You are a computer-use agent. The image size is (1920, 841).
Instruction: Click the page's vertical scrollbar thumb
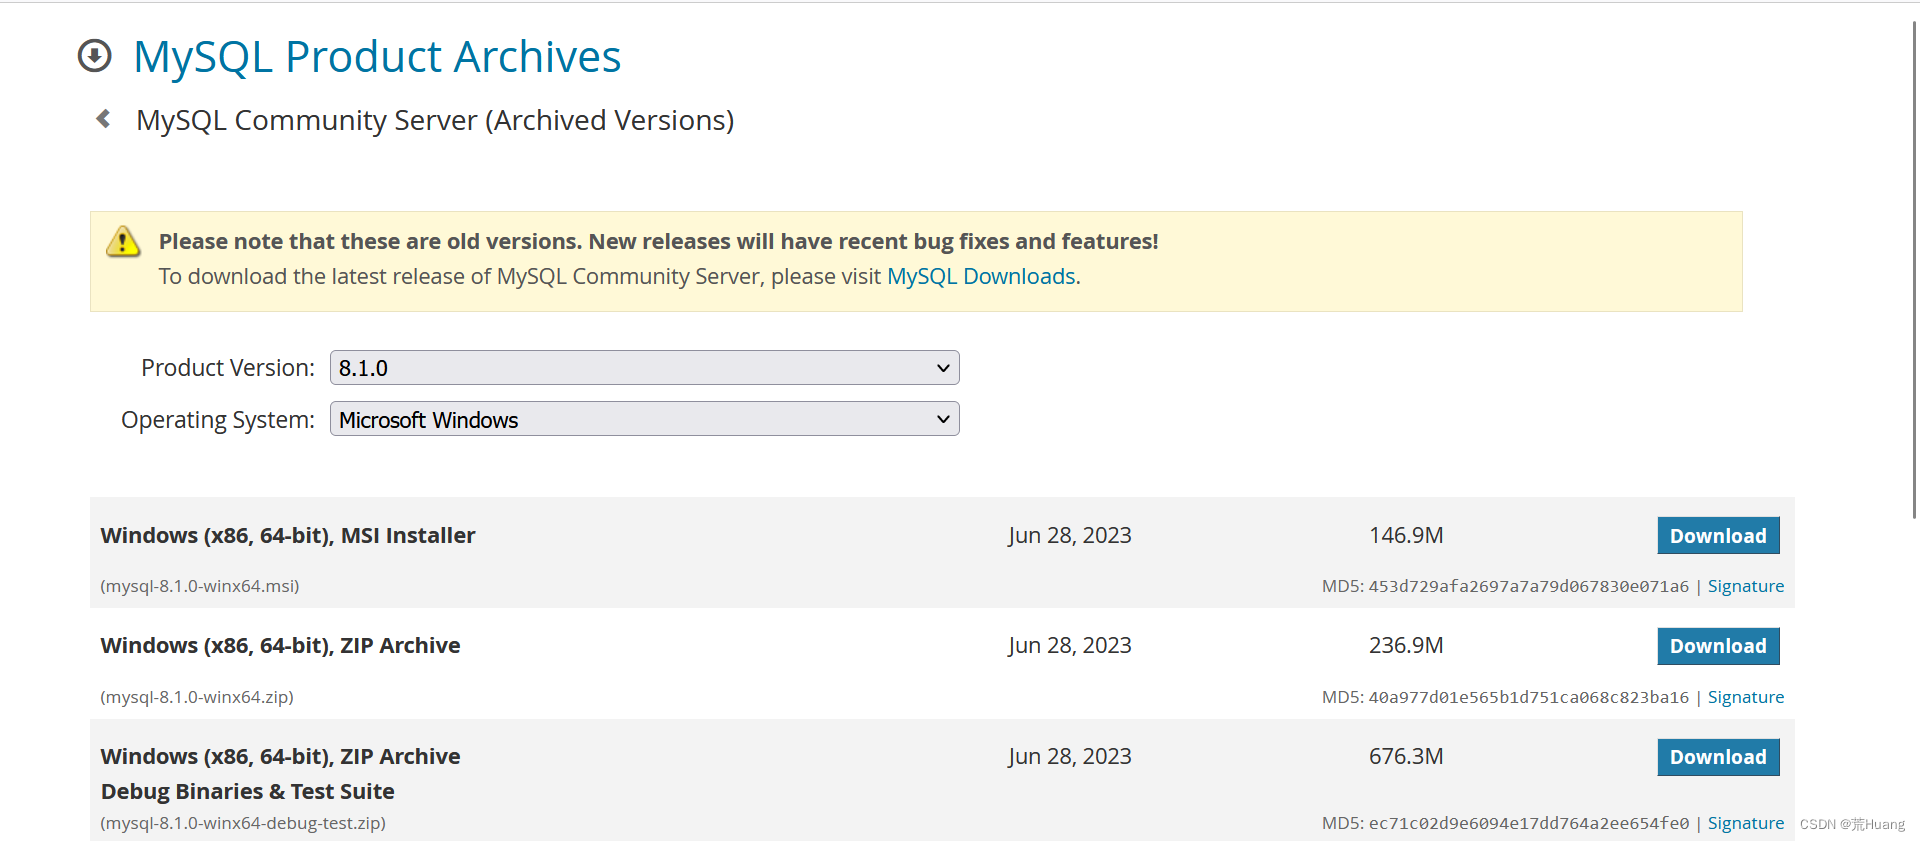coord(1914,268)
